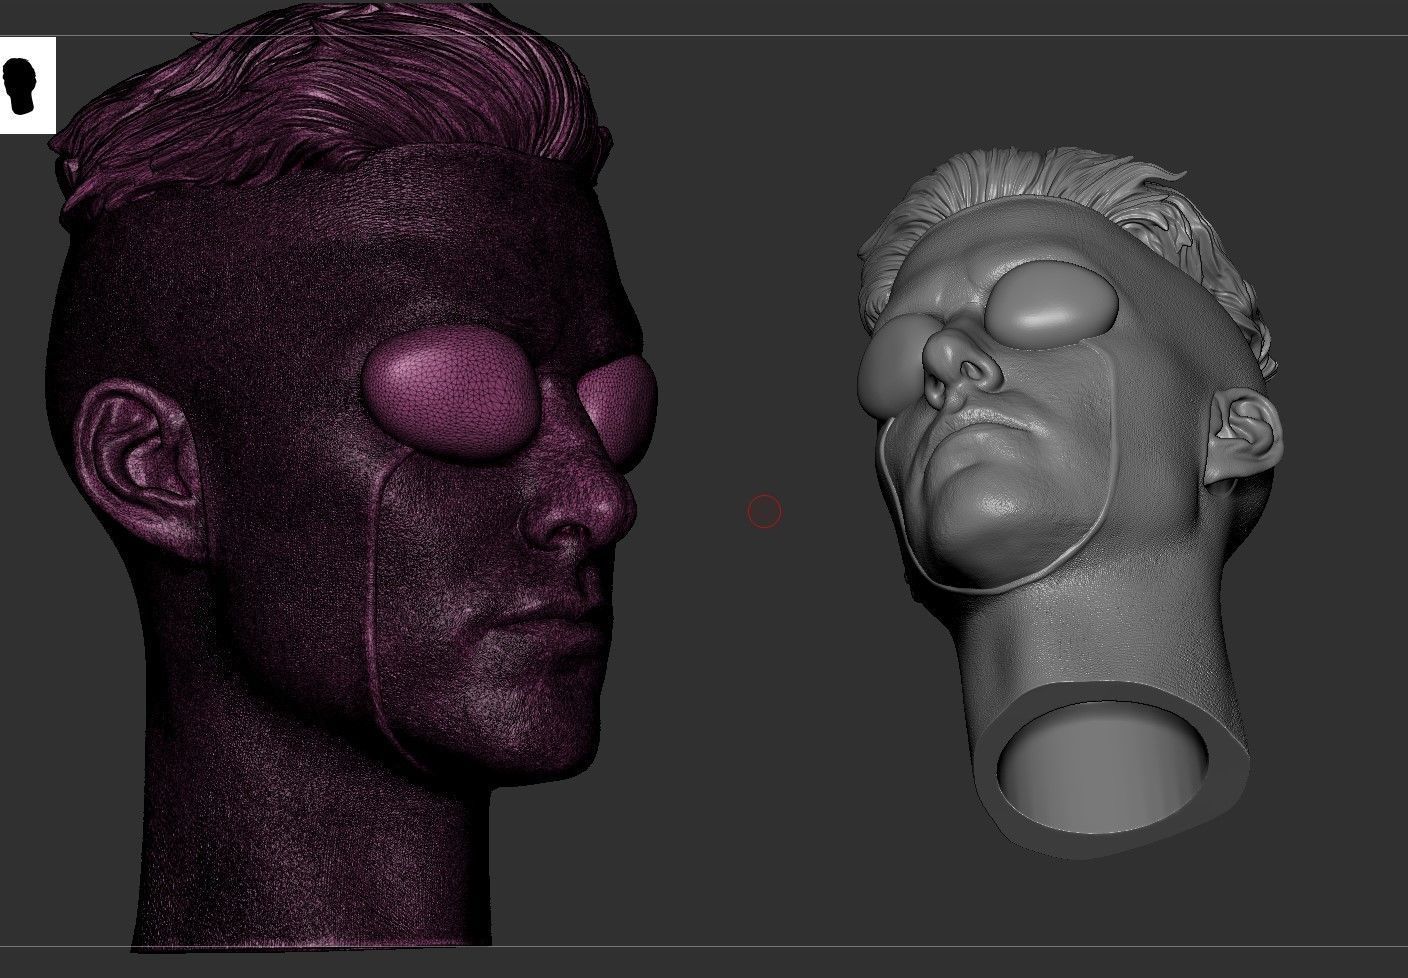Click the red circular brush cursor
This screenshot has width=1408, height=978.
[x=764, y=512]
